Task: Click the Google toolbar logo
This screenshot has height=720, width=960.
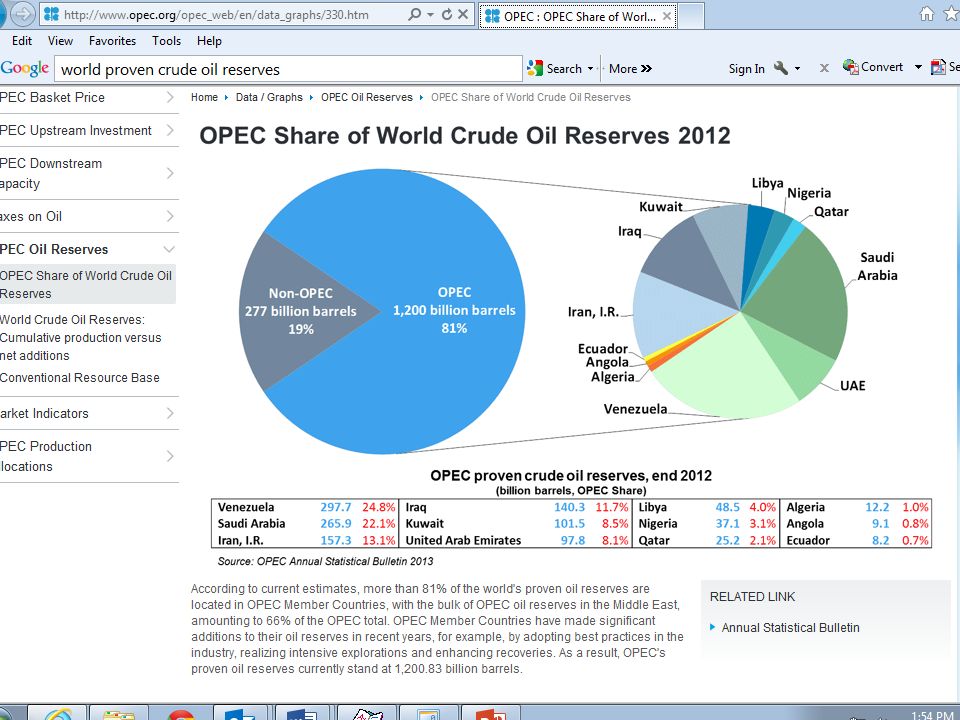Action: click(x=24, y=69)
